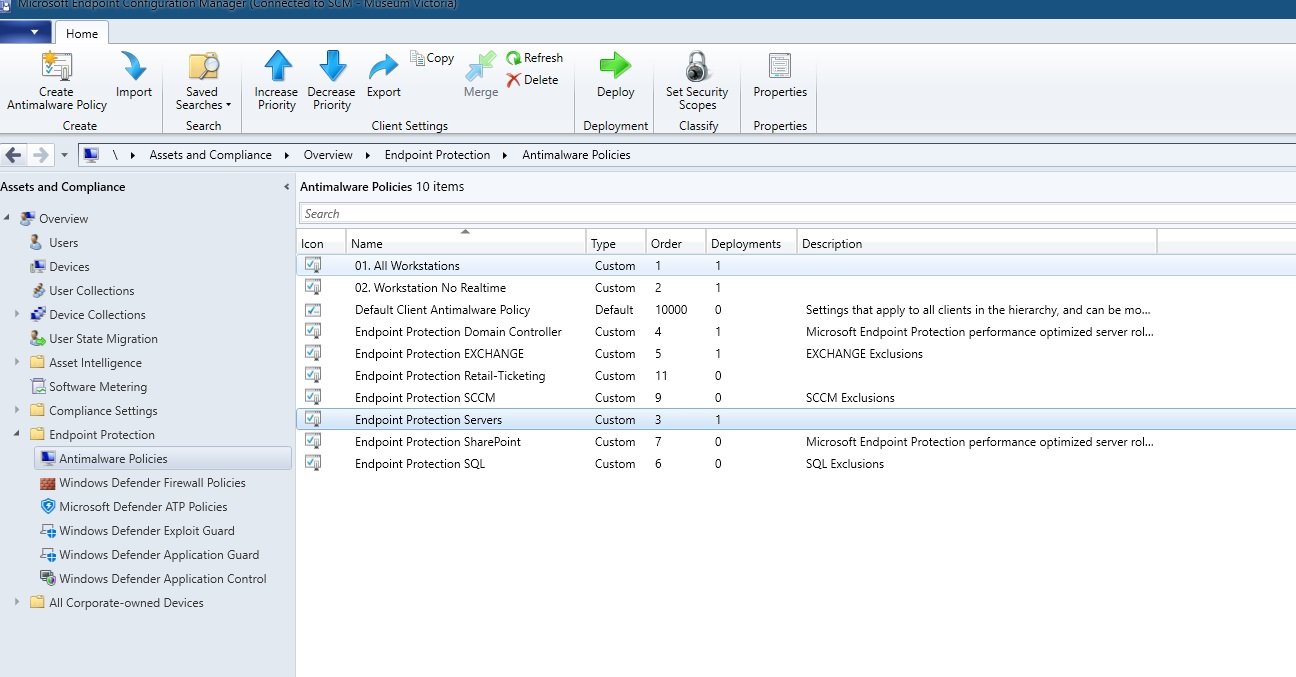Select the Default Client Antimalware Policy

click(x=796, y=310)
